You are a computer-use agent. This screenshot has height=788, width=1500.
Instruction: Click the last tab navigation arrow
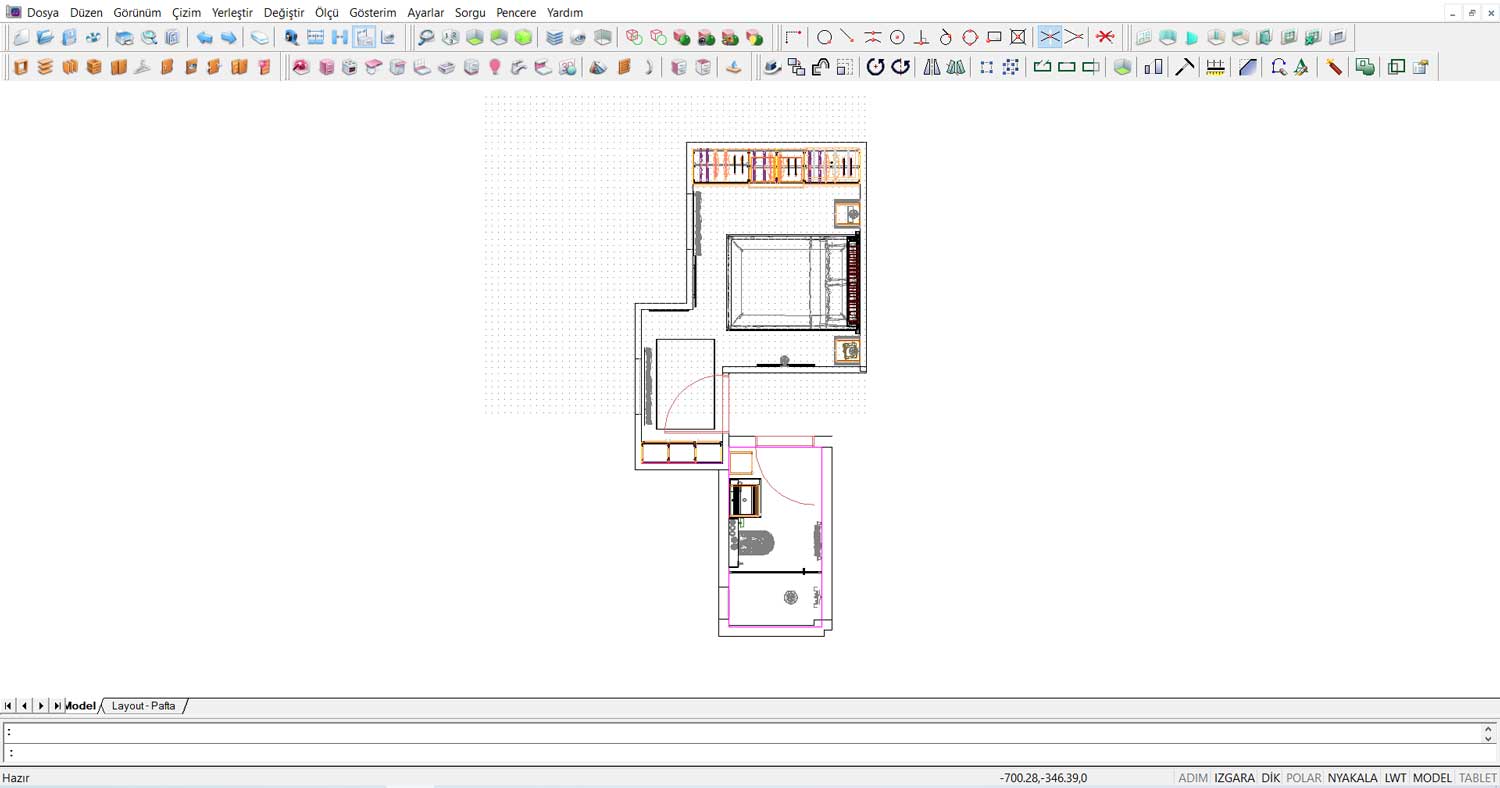click(57, 706)
